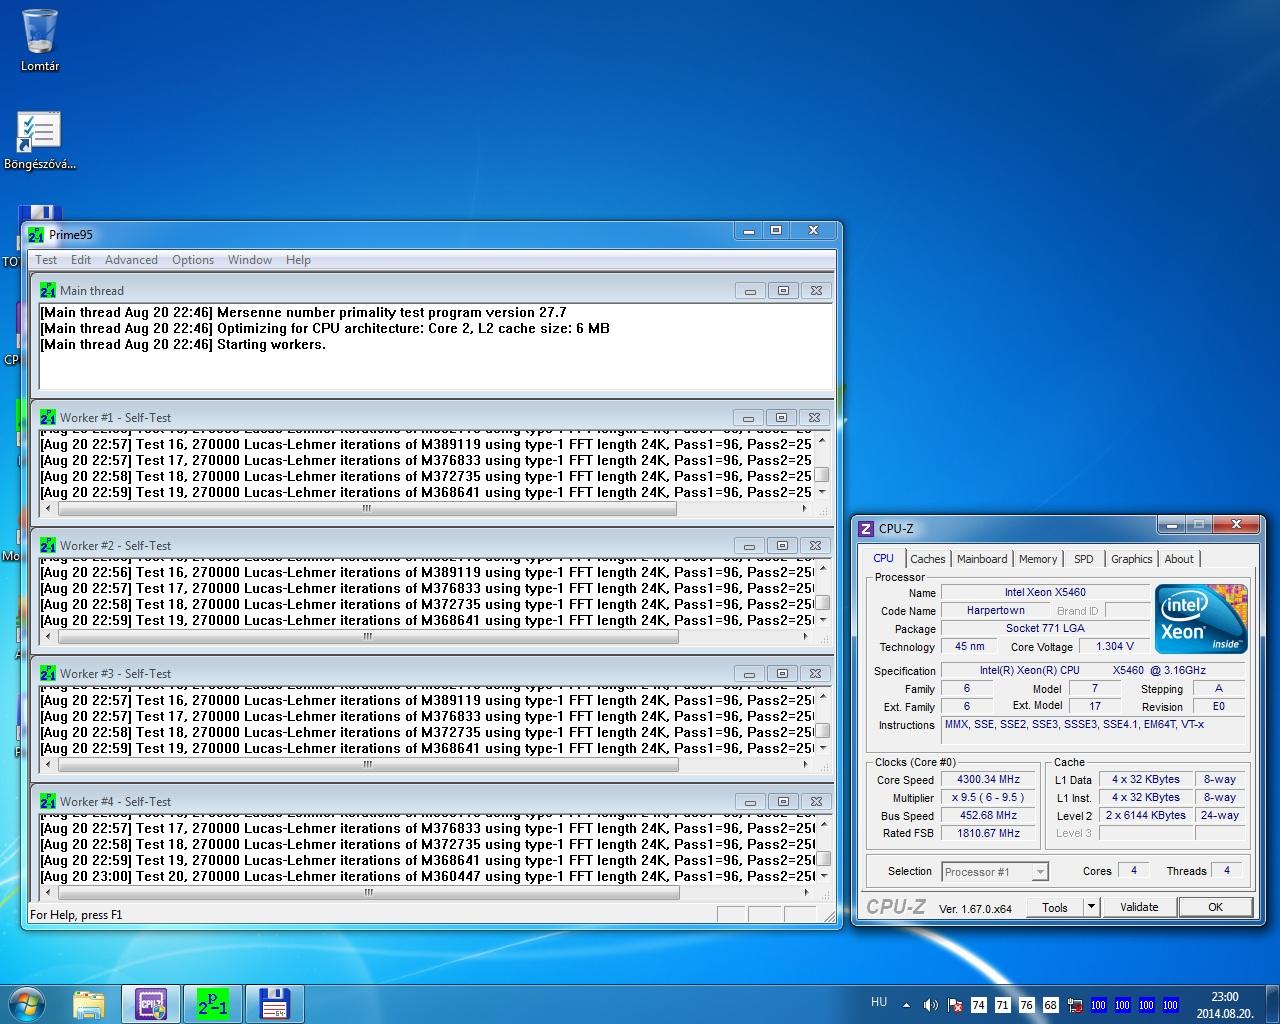Click the tray temperature 68 icon
Screen dimensions: 1280x1024
(1050, 1005)
